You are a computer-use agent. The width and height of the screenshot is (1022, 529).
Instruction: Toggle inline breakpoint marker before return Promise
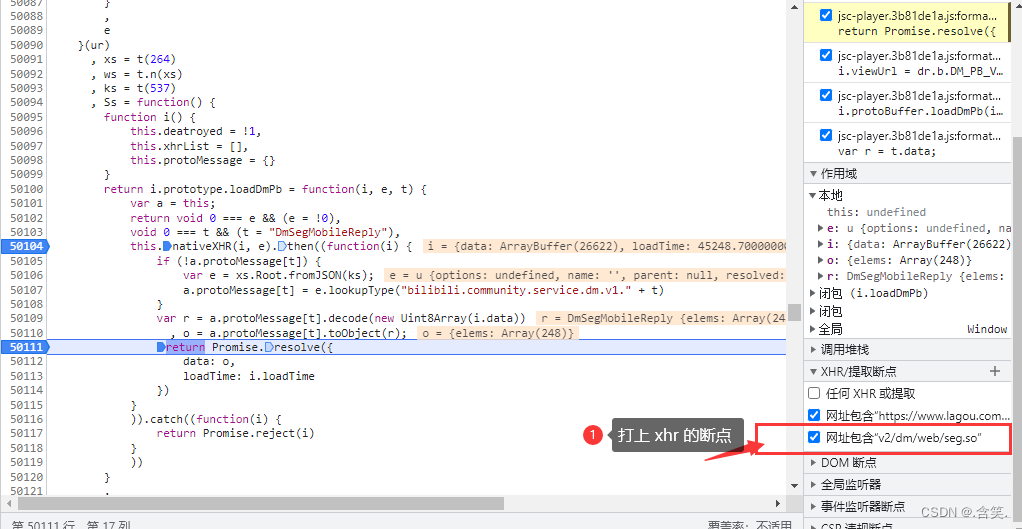click(x=161, y=347)
